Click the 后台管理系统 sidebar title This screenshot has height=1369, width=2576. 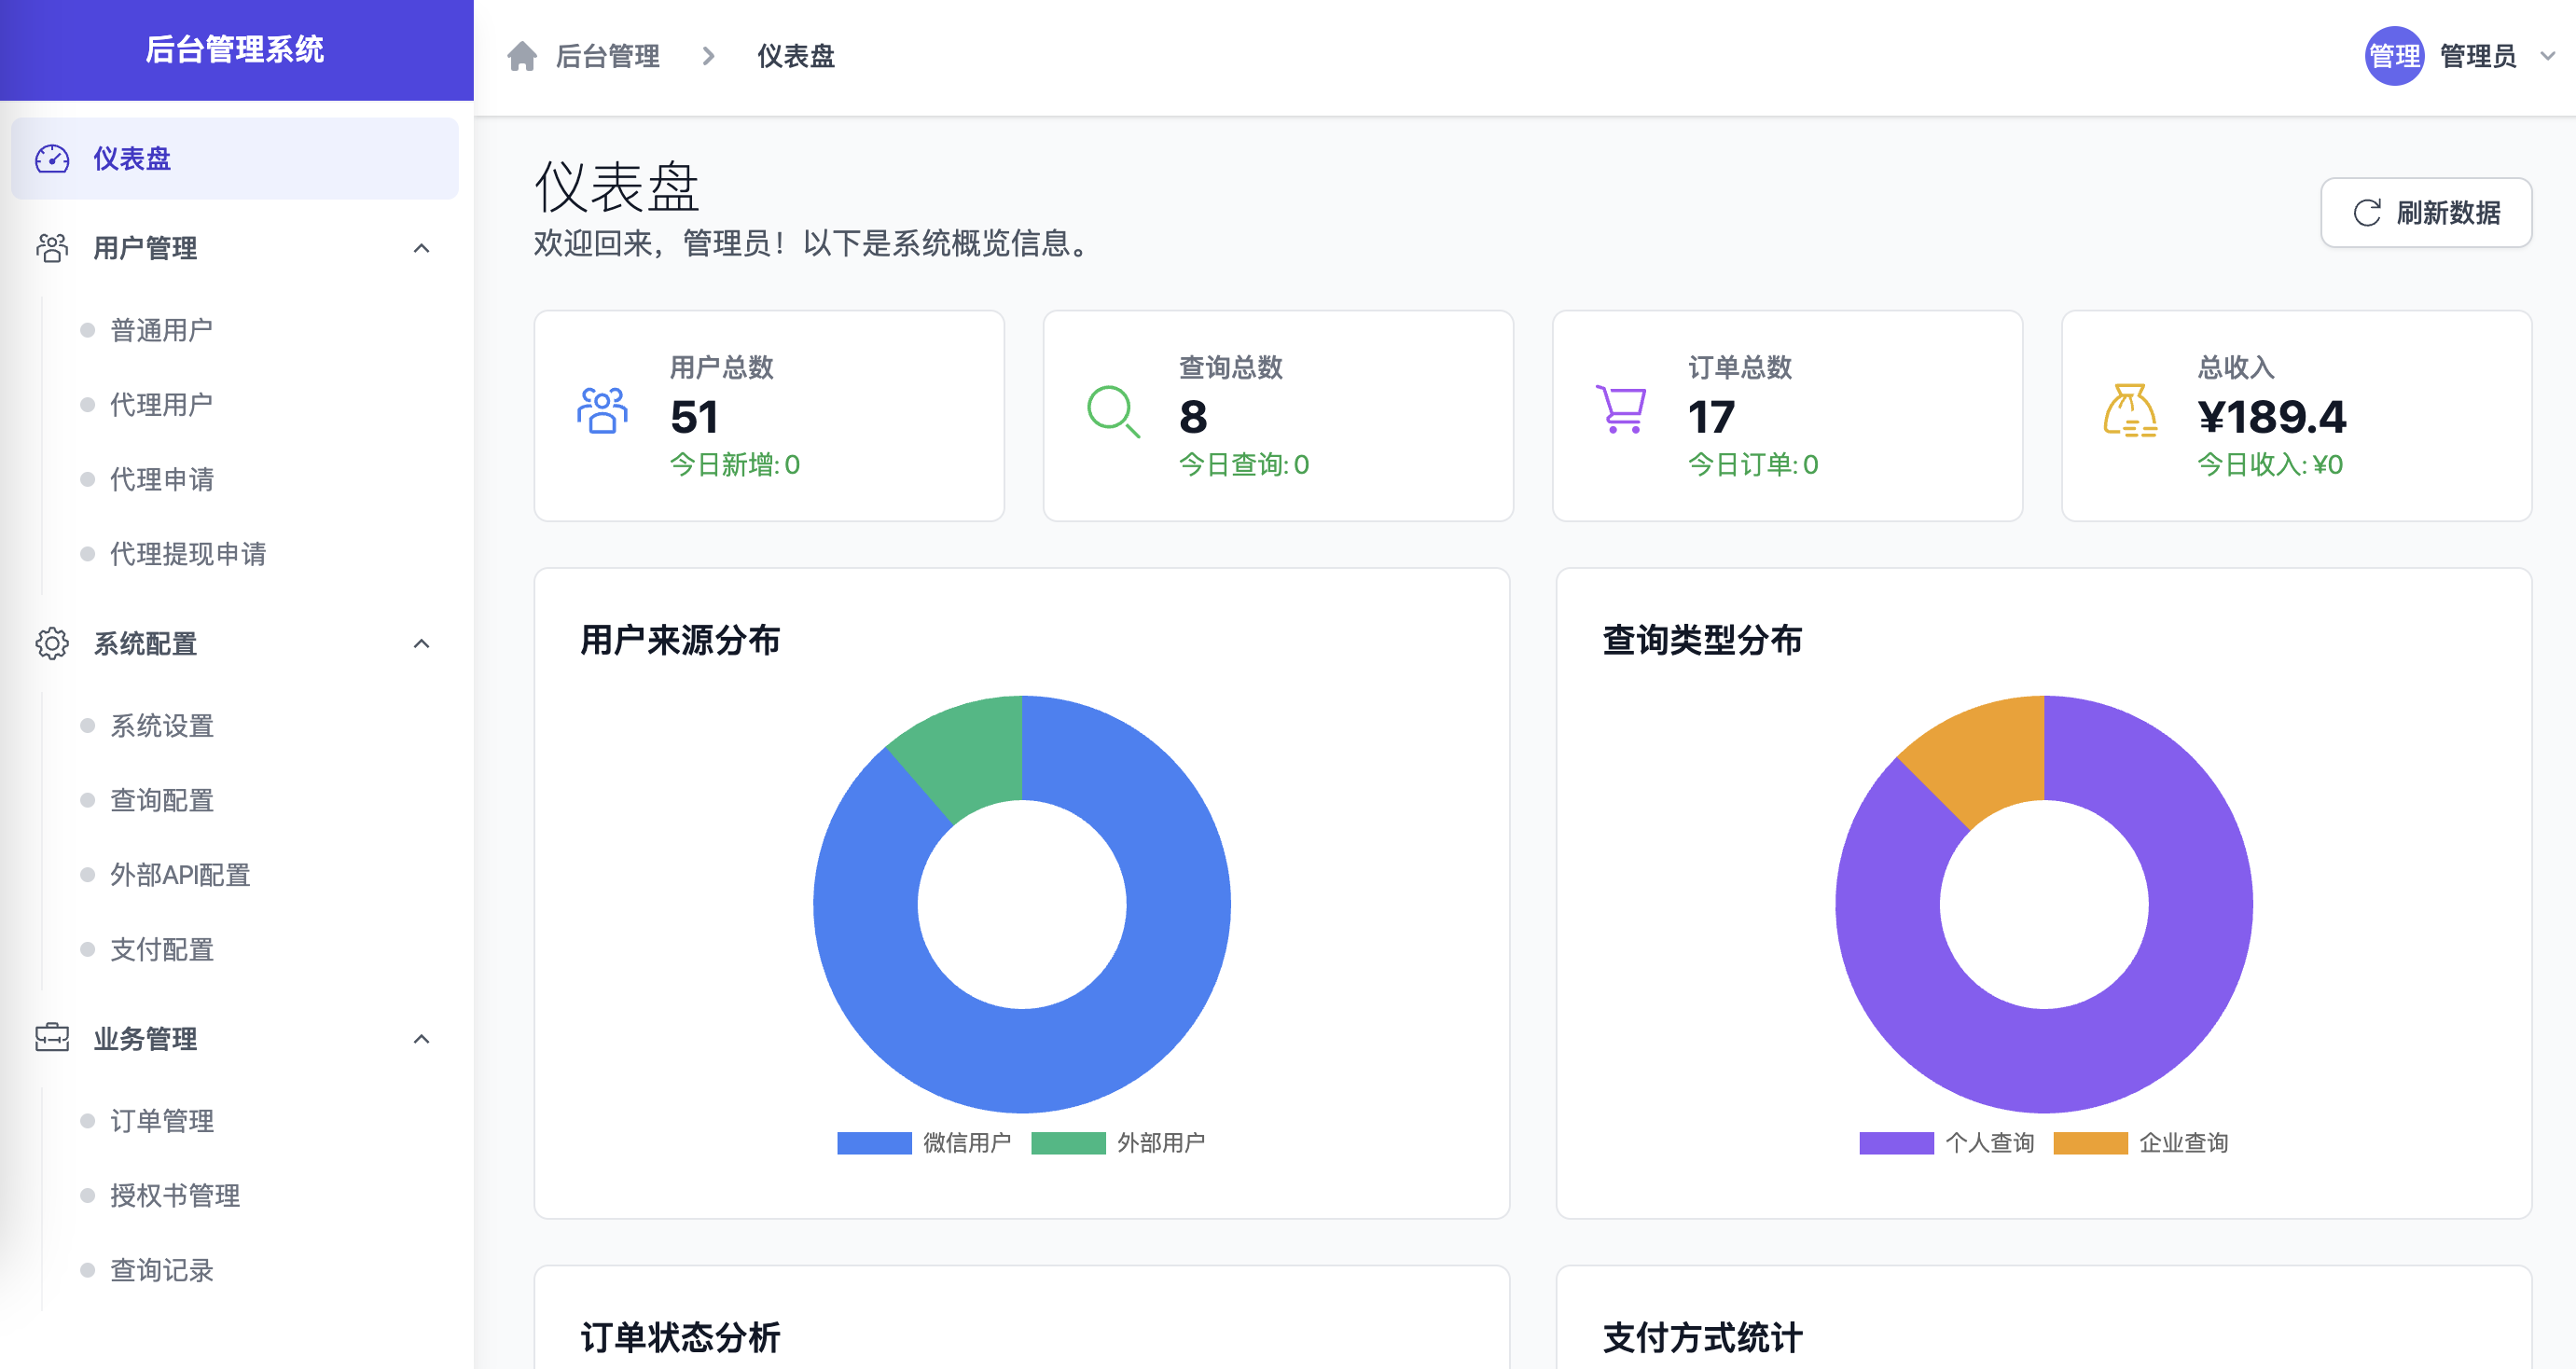coord(235,49)
